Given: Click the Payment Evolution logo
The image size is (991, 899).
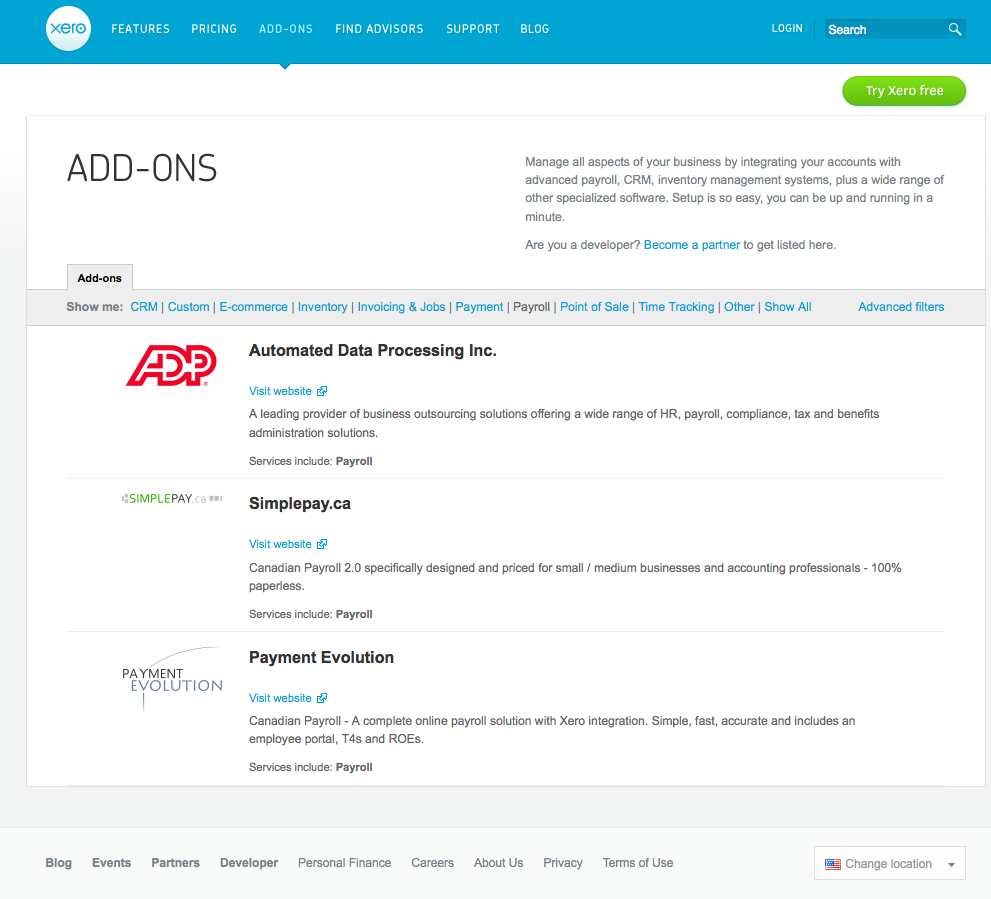Looking at the screenshot, I should click(171, 679).
